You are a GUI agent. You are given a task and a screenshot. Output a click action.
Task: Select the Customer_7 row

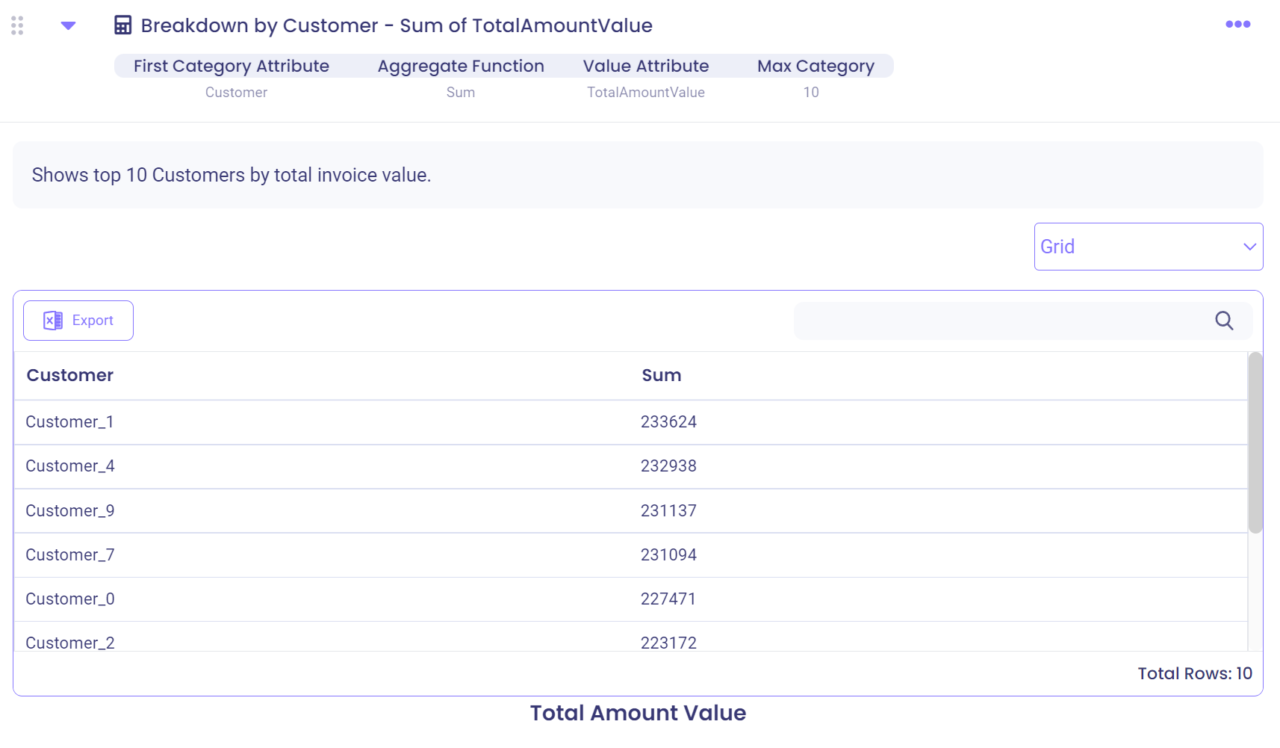[x=631, y=554]
